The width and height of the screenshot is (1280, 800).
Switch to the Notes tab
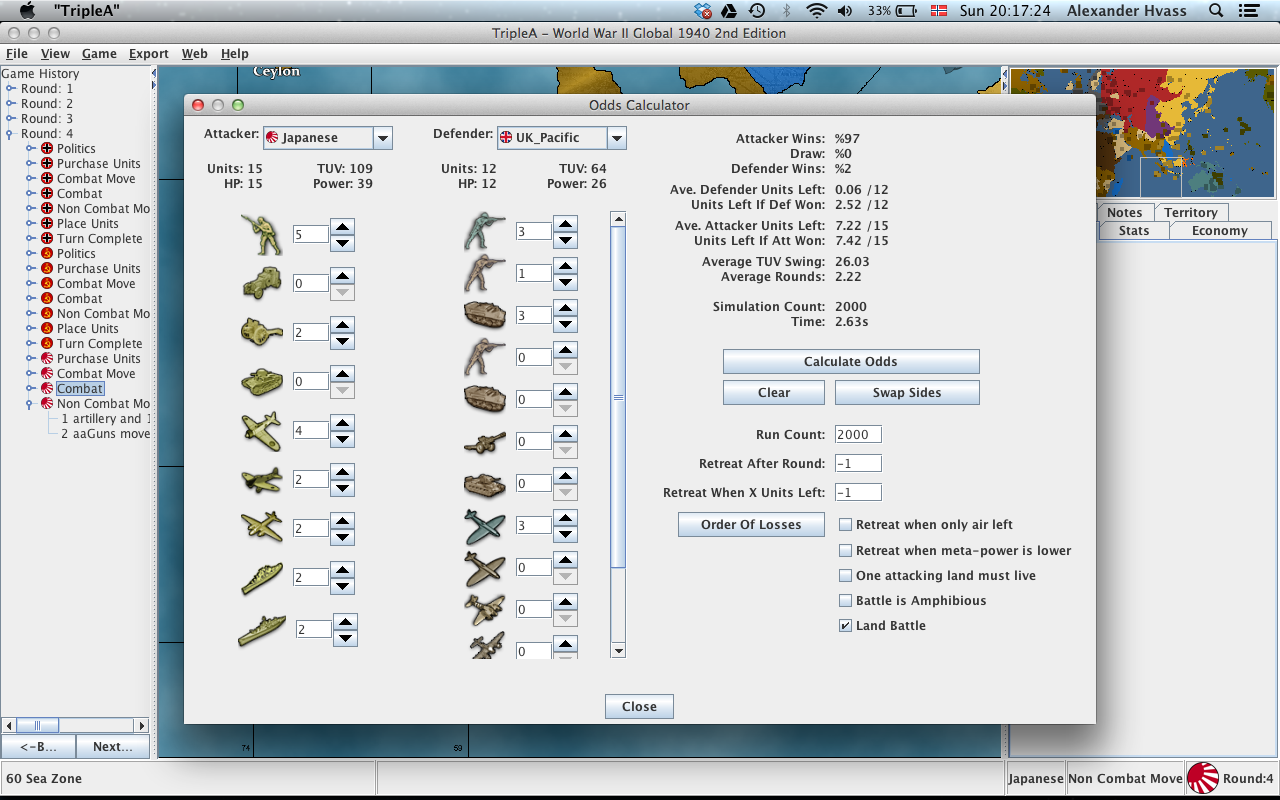click(1124, 212)
